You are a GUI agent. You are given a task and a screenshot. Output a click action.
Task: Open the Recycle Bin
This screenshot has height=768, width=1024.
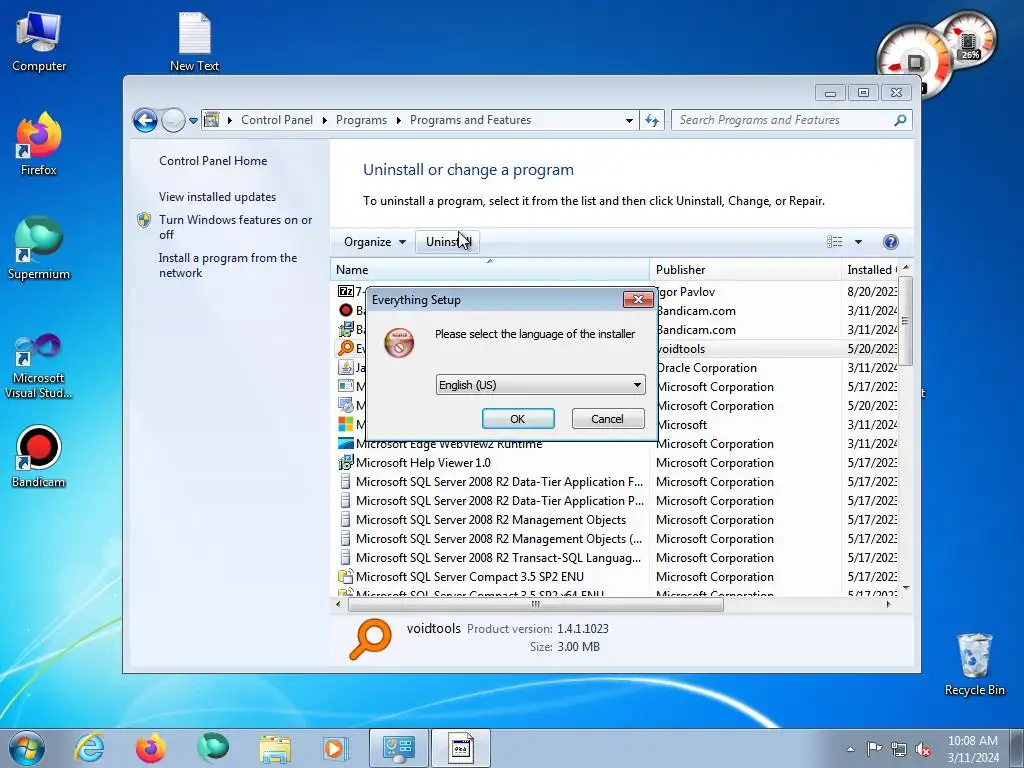(x=974, y=664)
